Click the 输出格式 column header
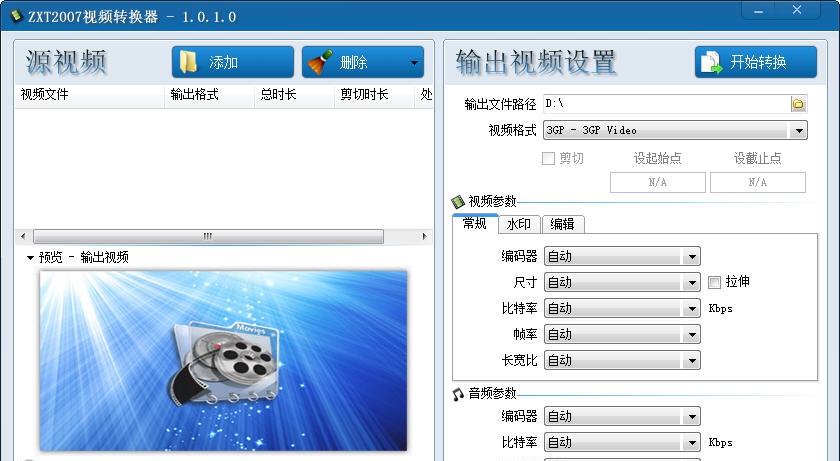Image resolution: width=840 pixels, height=461 pixels. coord(209,95)
